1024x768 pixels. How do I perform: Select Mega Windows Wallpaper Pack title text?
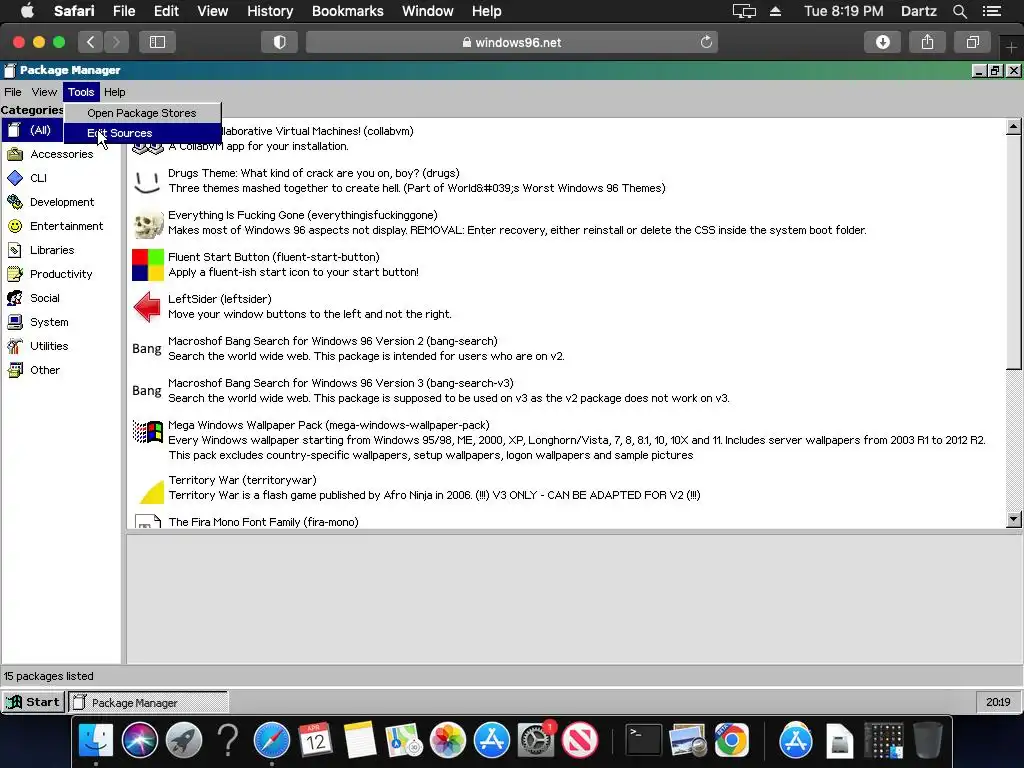(328, 425)
